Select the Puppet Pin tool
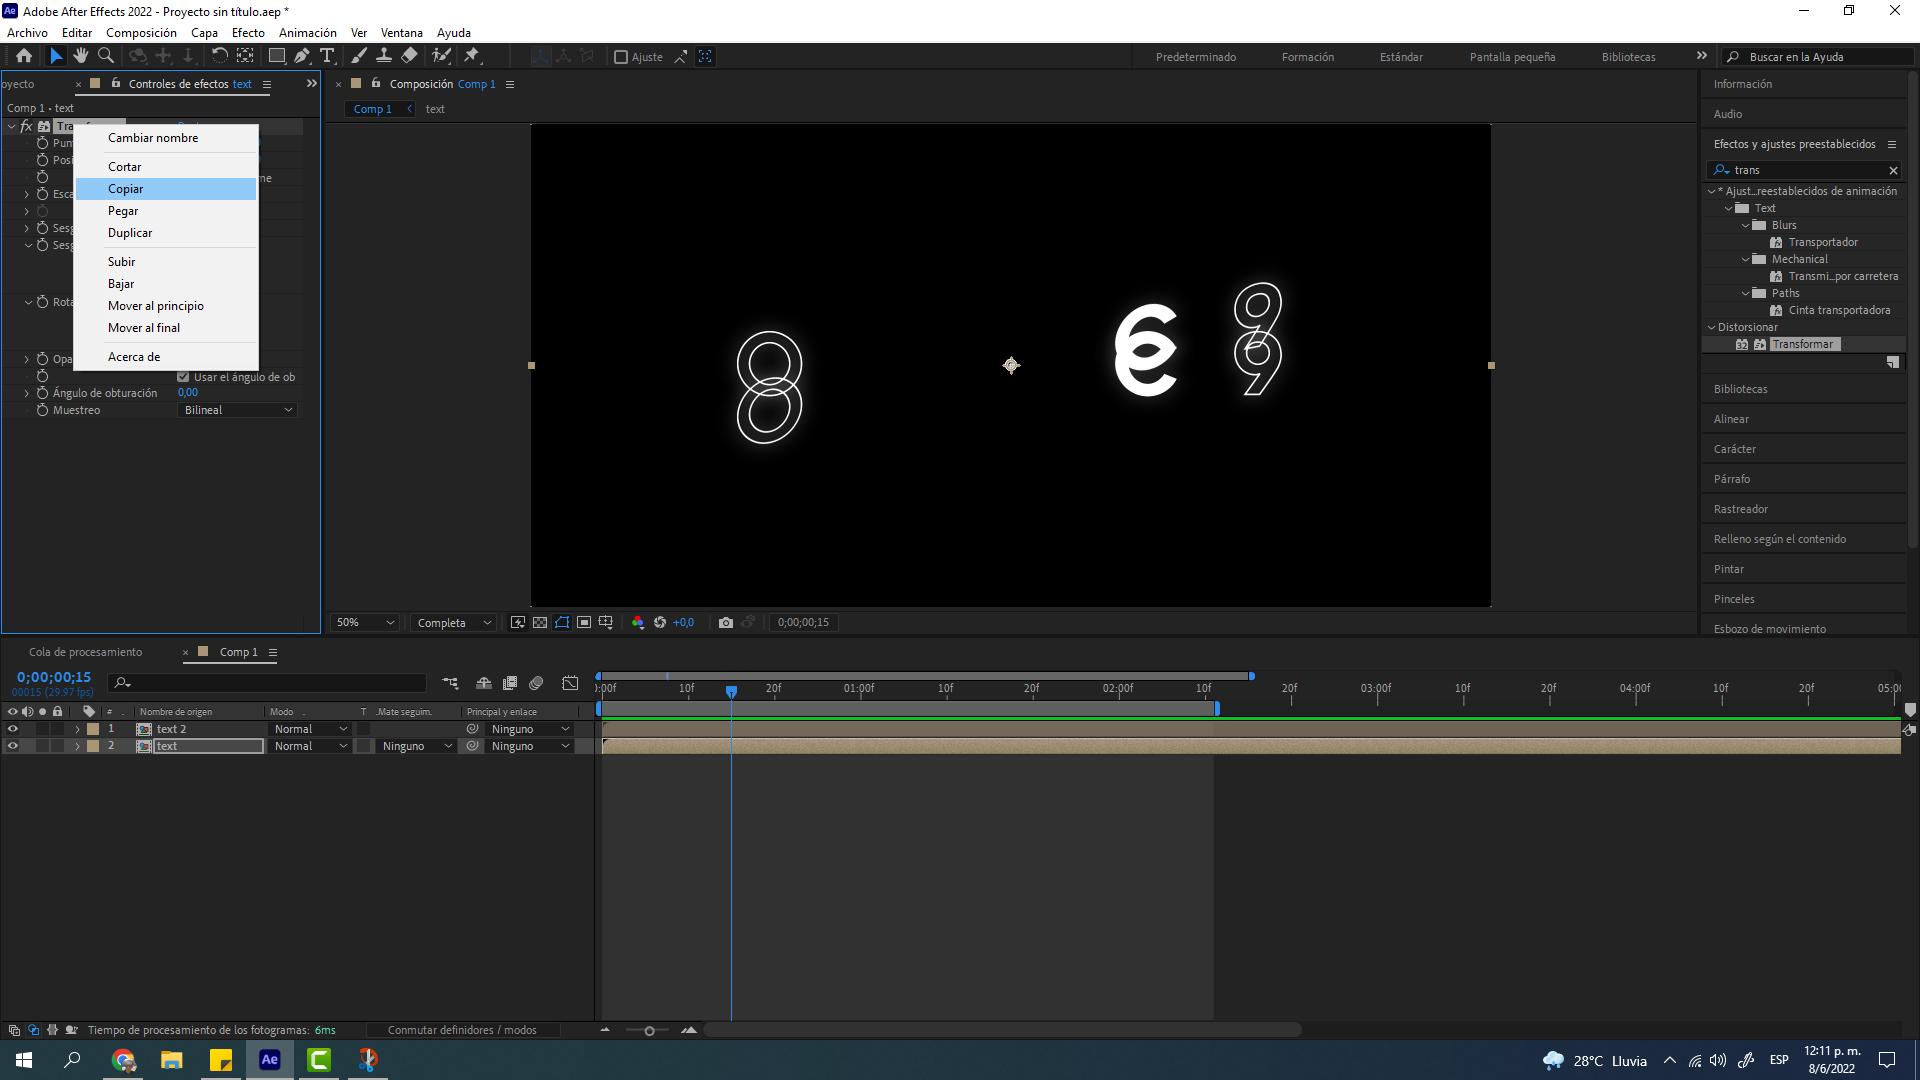The width and height of the screenshot is (1920, 1080). pyautogui.click(x=472, y=56)
